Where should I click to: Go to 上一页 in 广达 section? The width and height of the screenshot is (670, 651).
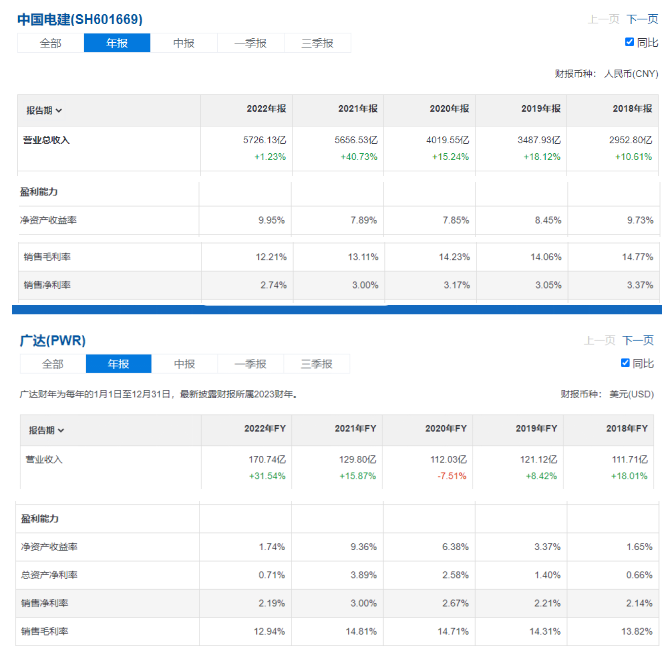(x=599, y=340)
